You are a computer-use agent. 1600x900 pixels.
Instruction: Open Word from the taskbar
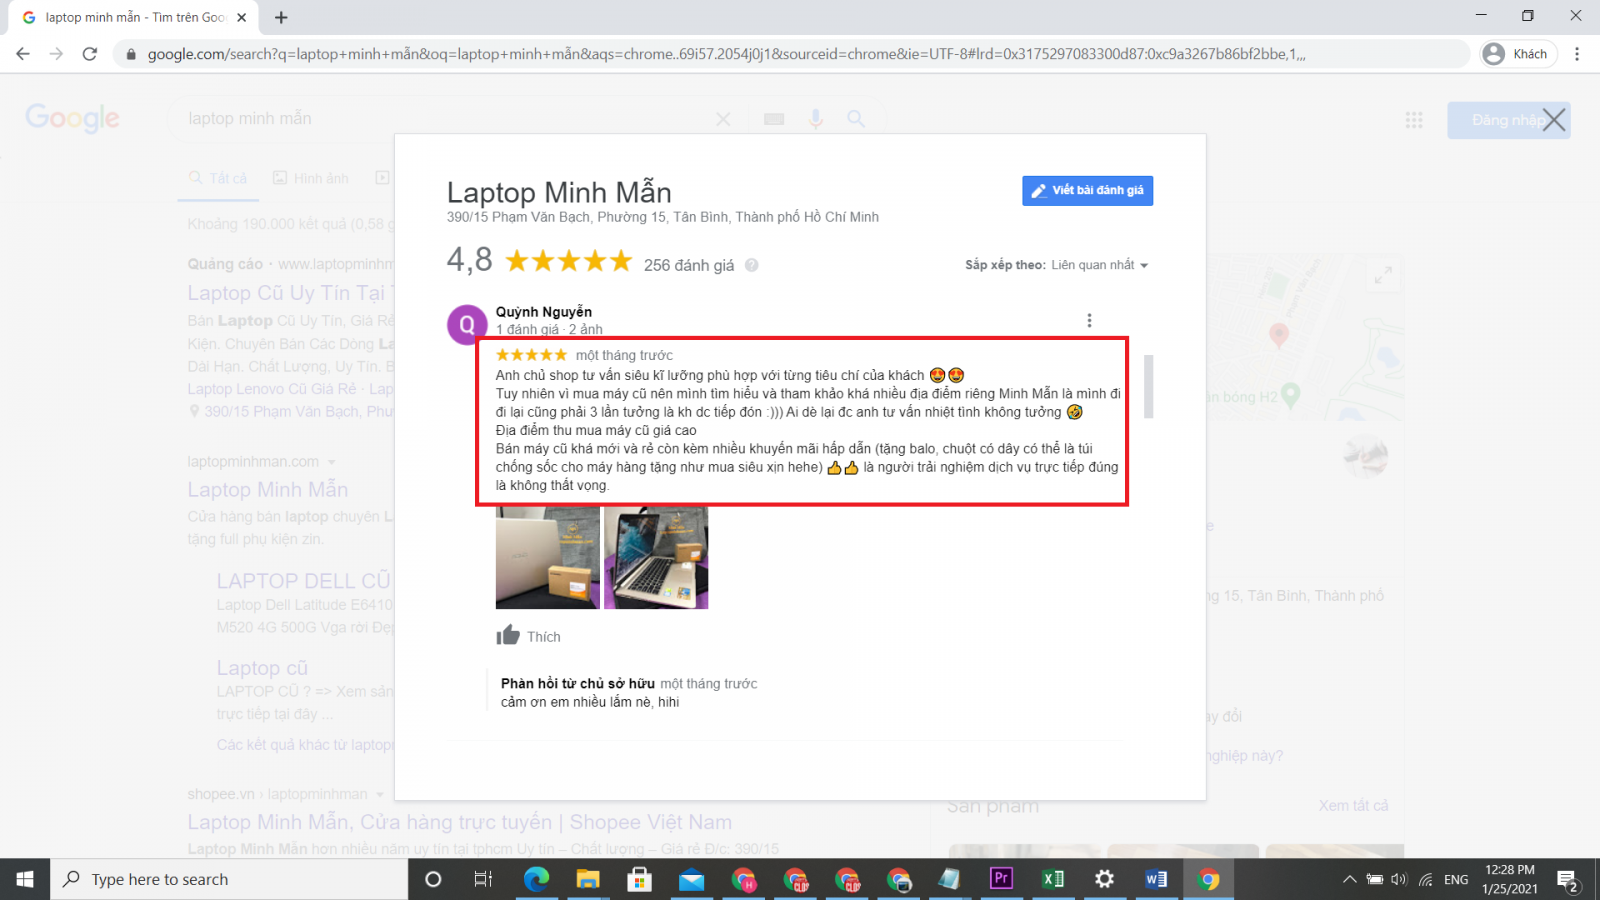point(1156,879)
